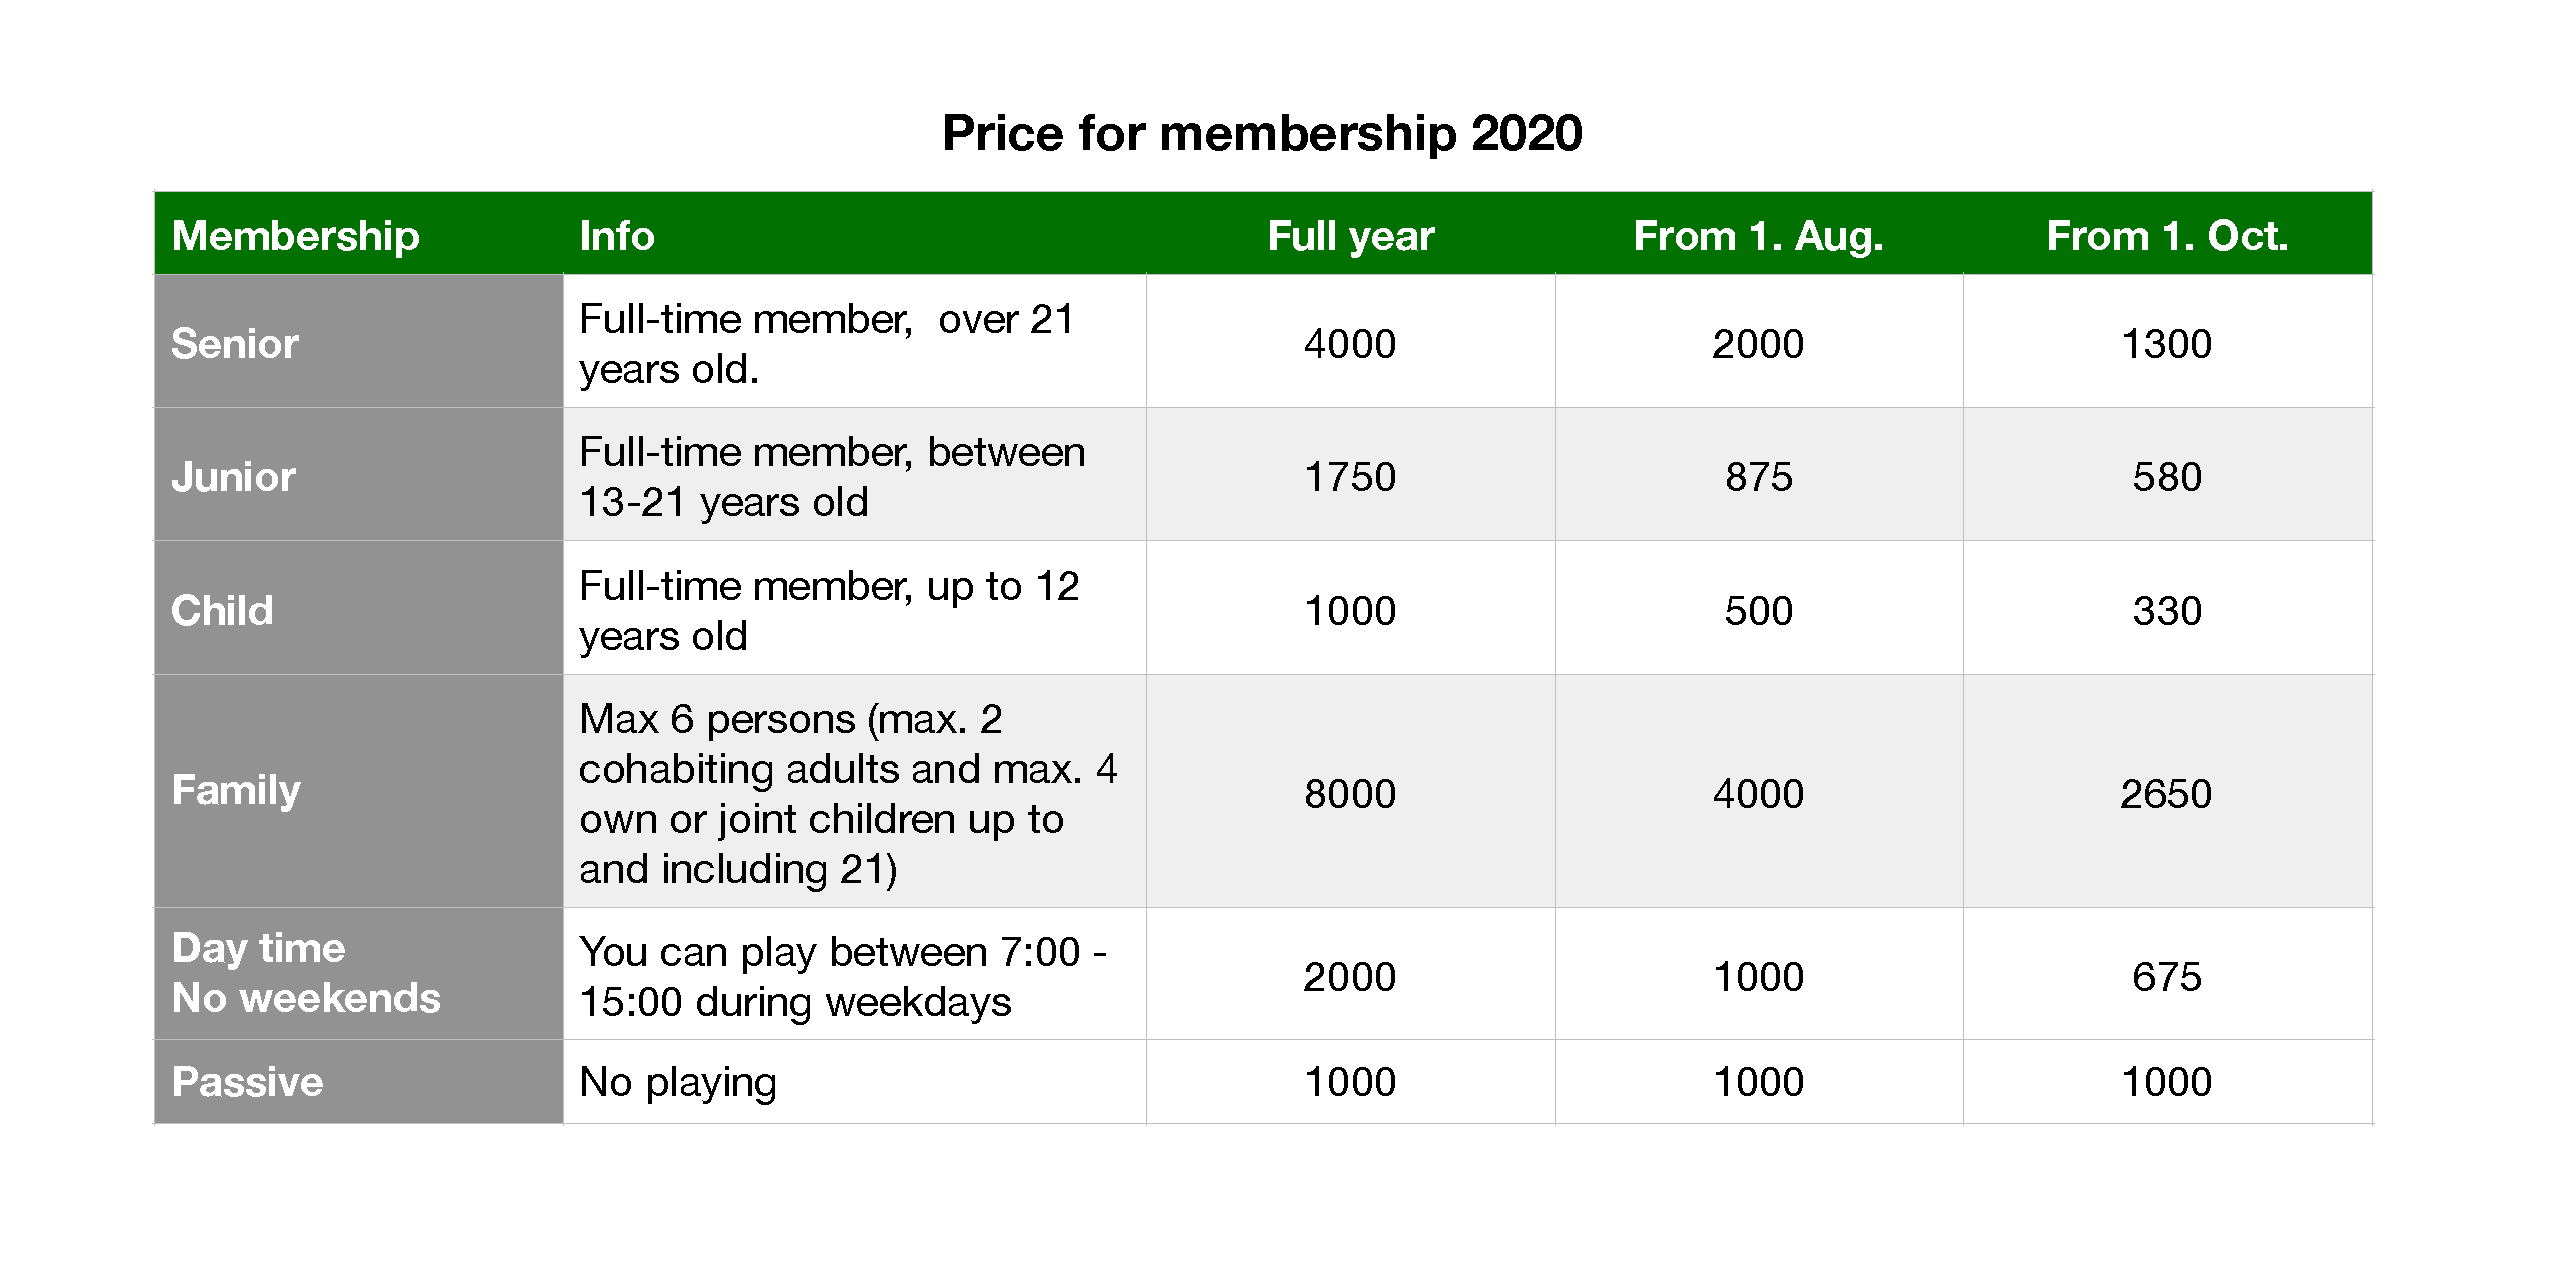
Task: Click the Family info description text
Action: pyautogui.click(x=848, y=793)
